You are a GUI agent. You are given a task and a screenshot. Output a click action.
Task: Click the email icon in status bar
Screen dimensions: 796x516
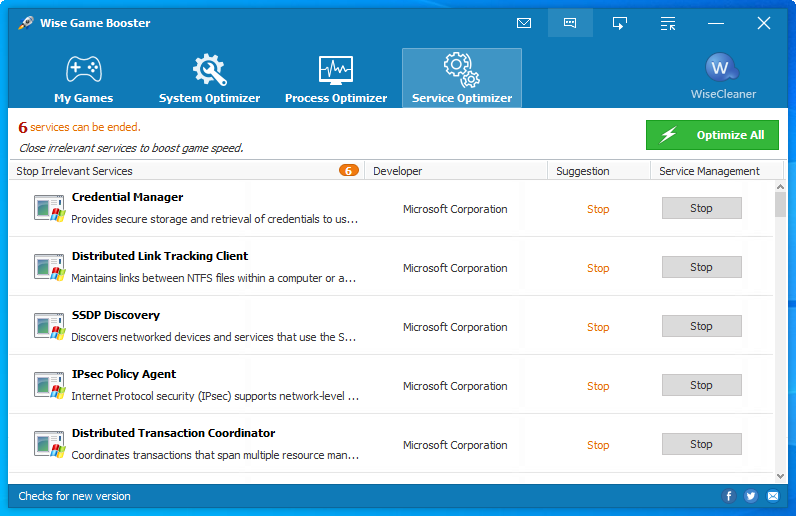[773, 496]
